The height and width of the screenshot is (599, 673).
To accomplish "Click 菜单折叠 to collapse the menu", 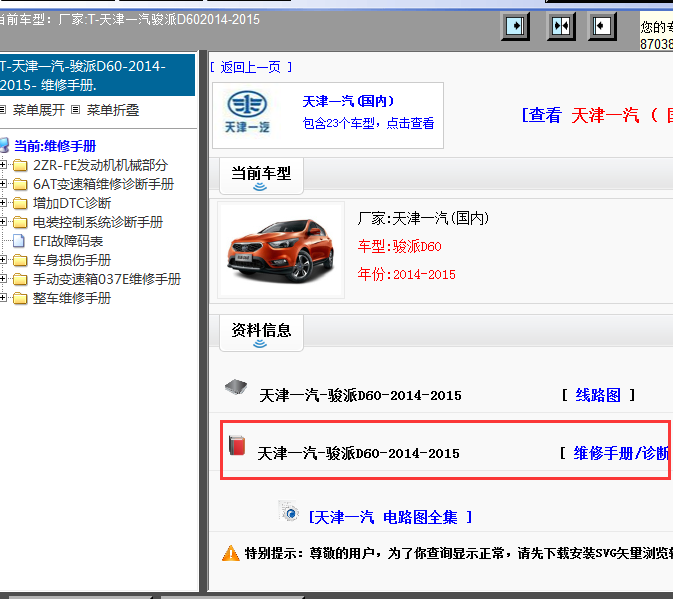I will [x=113, y=110].
